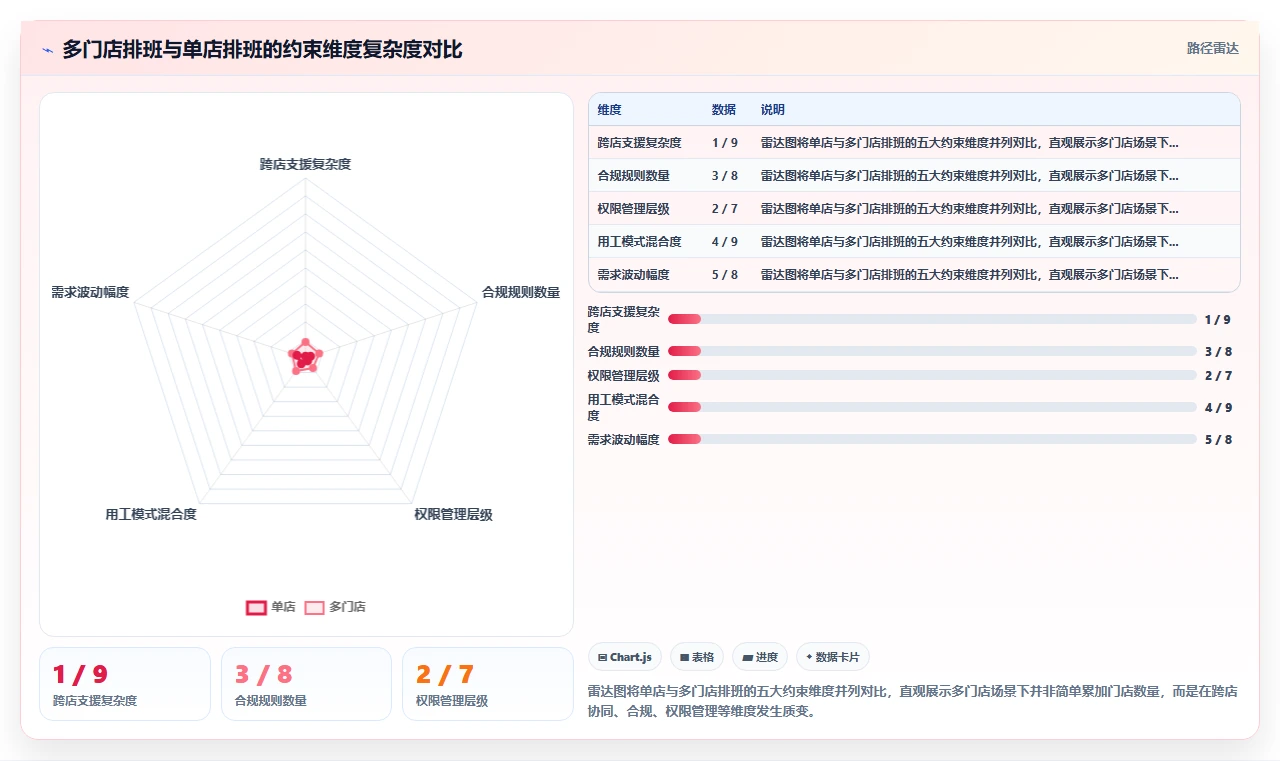Click the 路径雷达 label in the header

point(1213,48)
